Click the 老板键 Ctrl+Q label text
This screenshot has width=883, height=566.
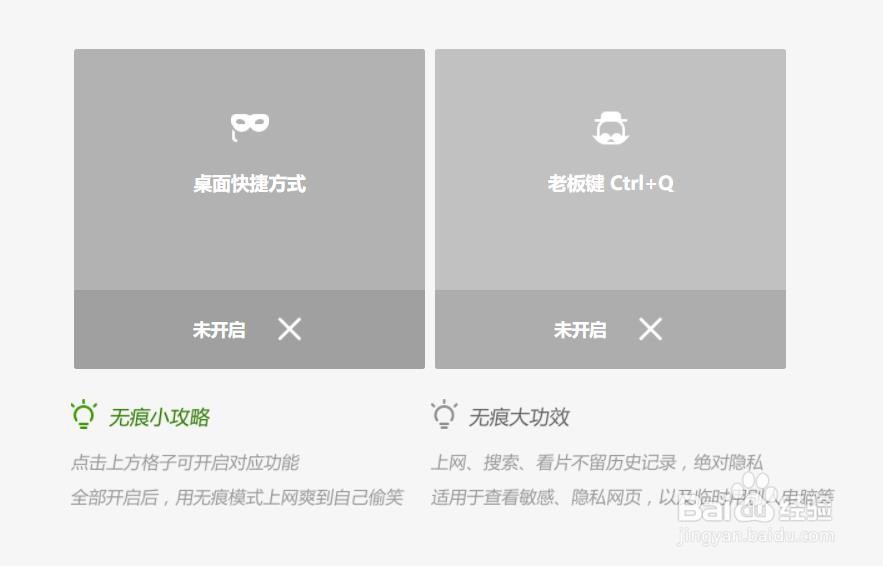[x=610, y=183]
